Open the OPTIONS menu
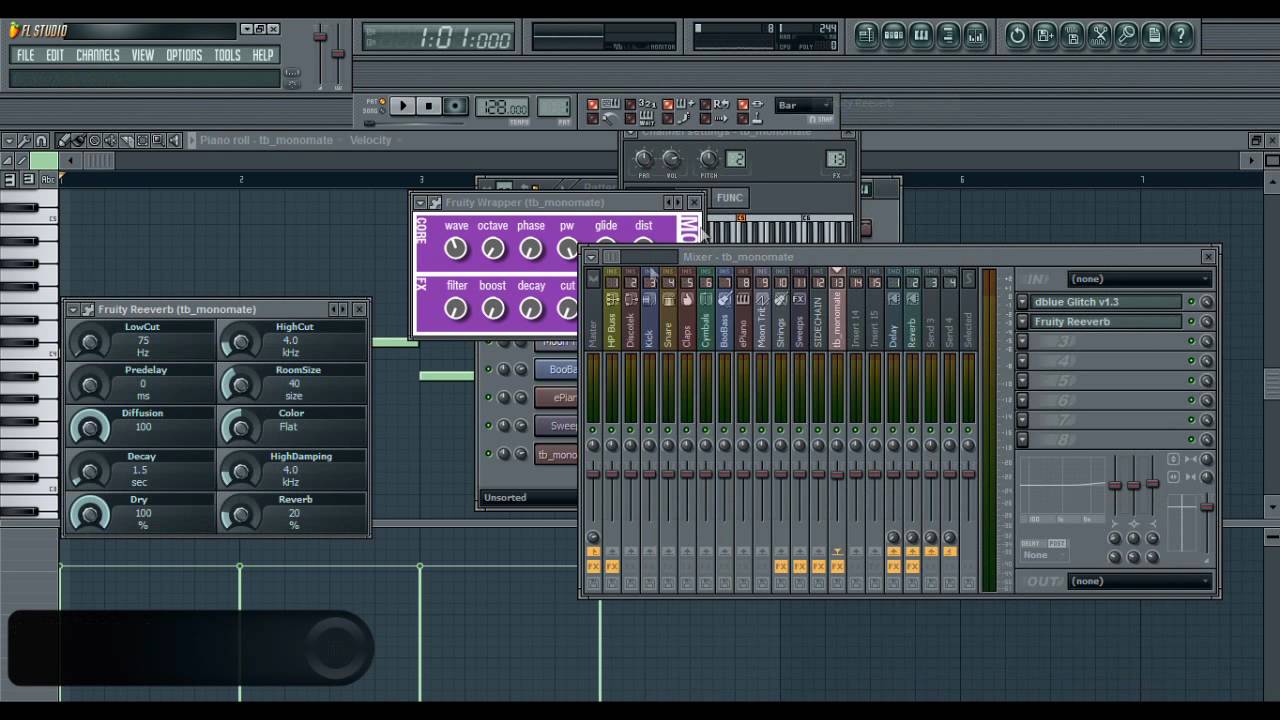 tap(184, 55)
